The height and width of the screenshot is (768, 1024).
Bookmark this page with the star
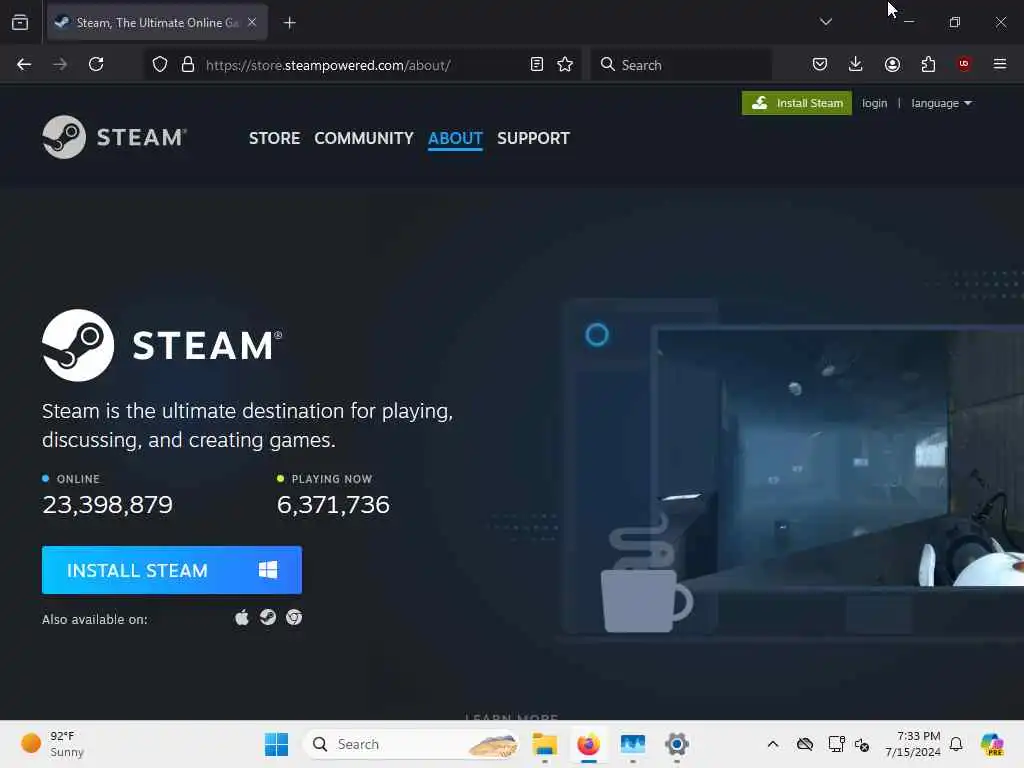[565, 64]
